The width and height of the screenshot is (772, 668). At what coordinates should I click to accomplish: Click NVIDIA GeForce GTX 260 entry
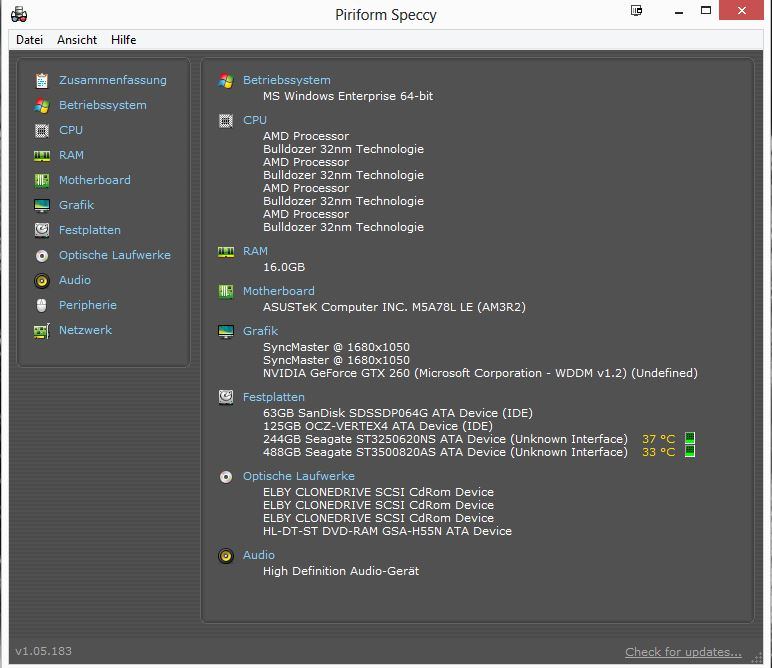coord(480,373)
